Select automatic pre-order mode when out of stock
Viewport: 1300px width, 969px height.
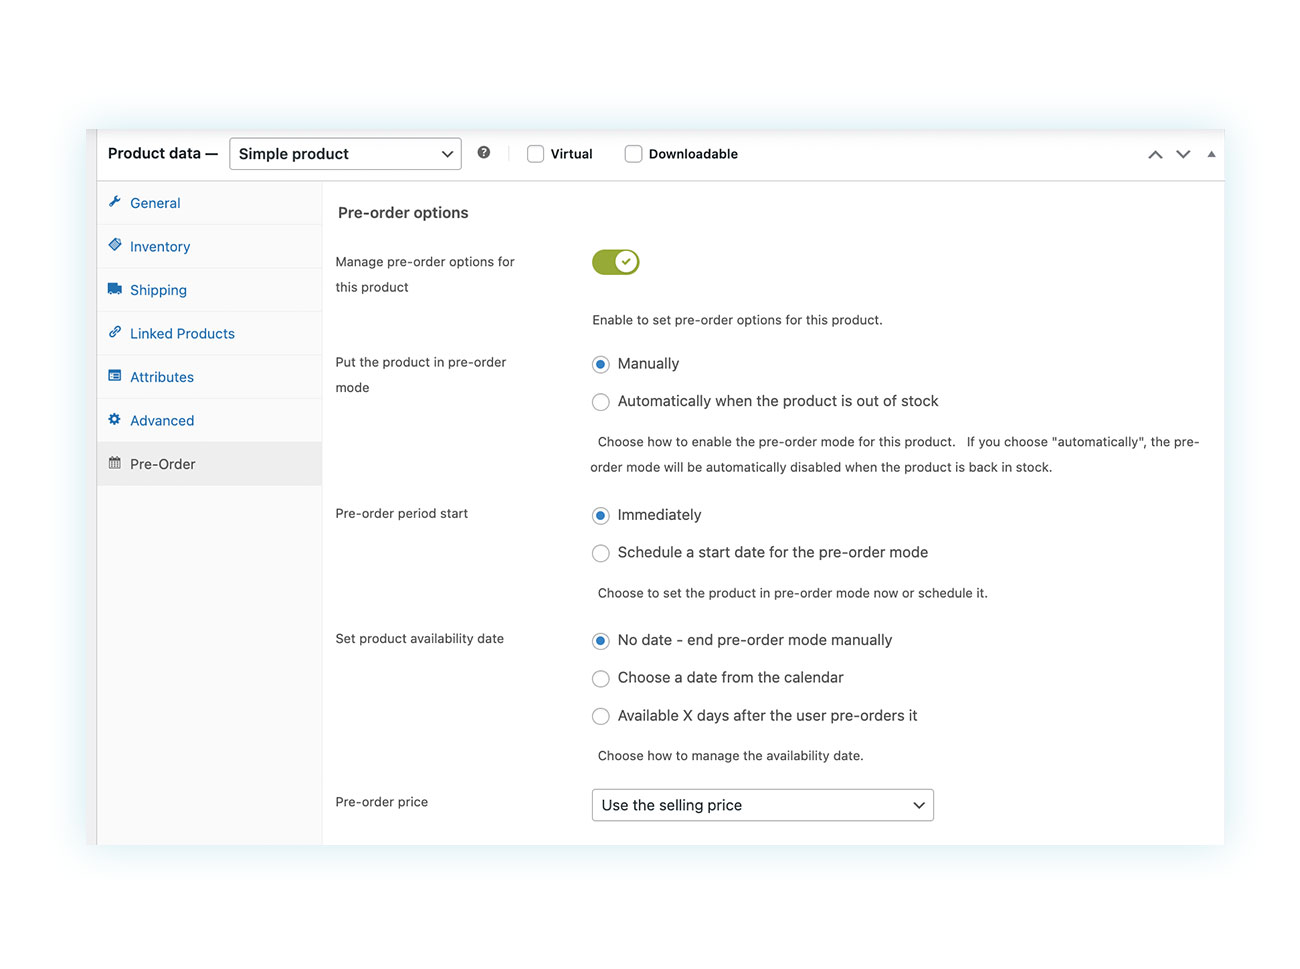(600, 401)
